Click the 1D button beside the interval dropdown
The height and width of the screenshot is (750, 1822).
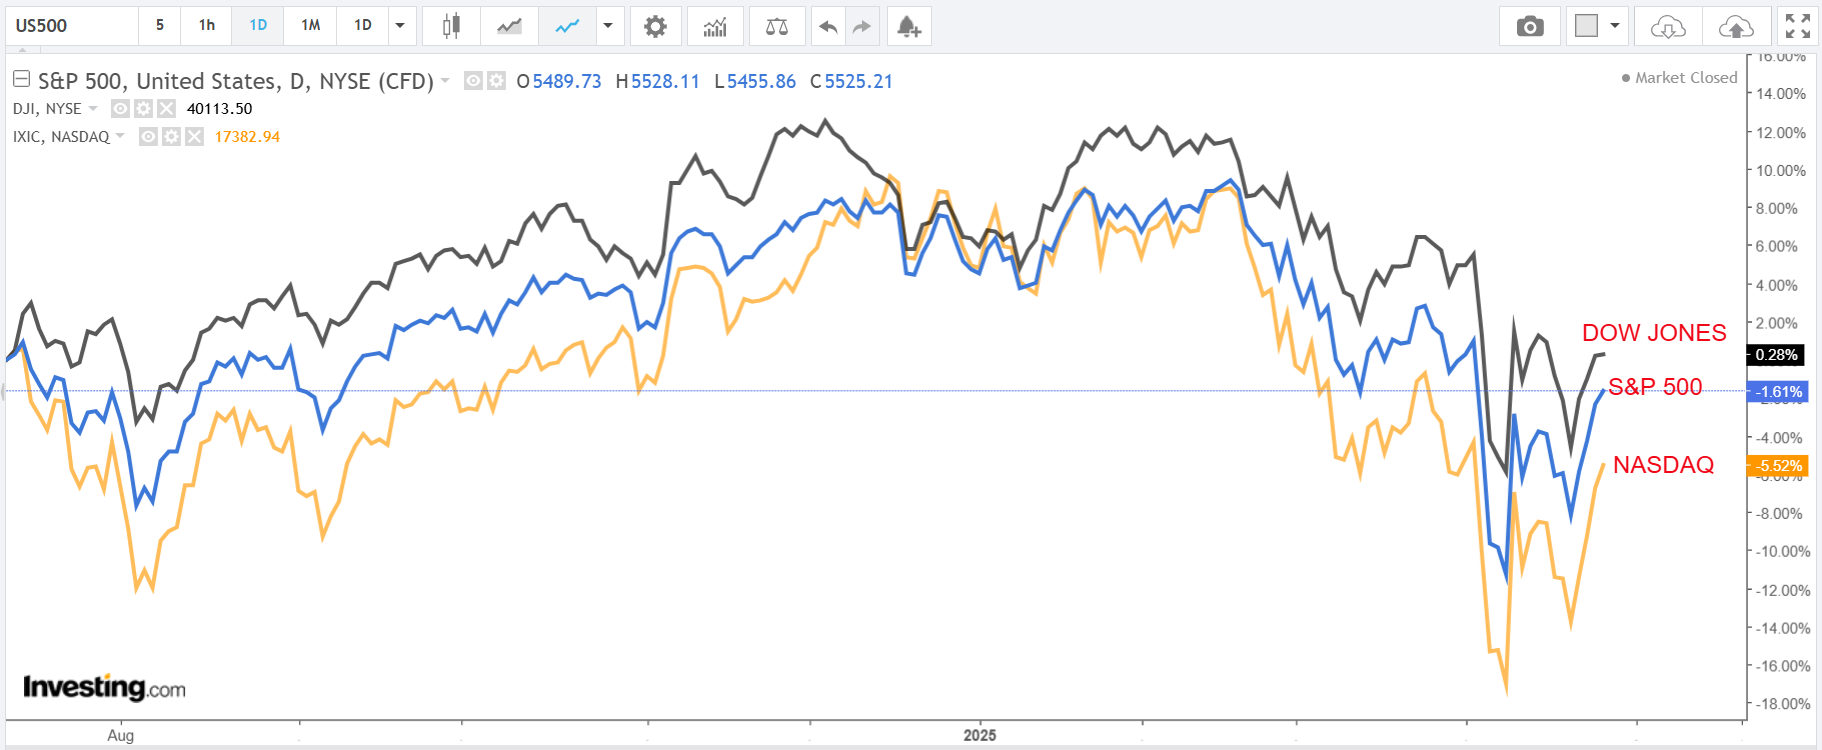click(363, 26)
